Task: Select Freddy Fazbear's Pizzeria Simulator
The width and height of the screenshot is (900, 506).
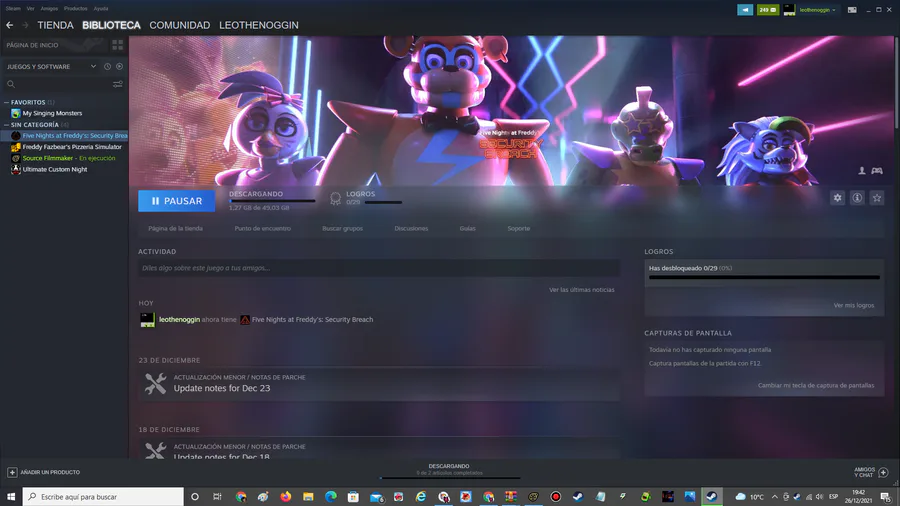Action: 67,147
